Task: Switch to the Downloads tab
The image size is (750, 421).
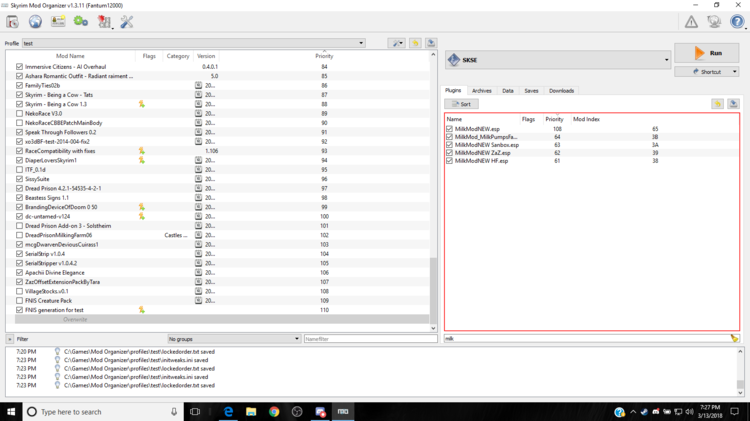Action: [x=561, y=91]
